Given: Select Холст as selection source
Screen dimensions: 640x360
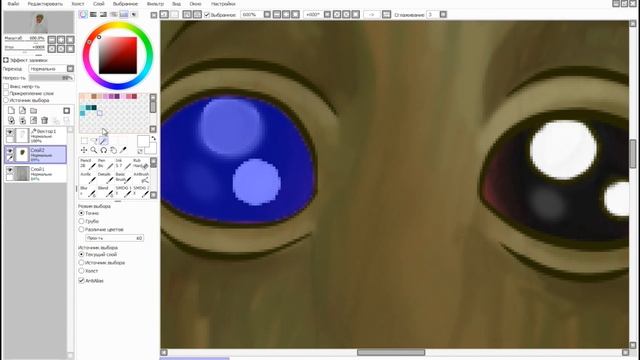Looking at the screenshot, I should [81, 271].
